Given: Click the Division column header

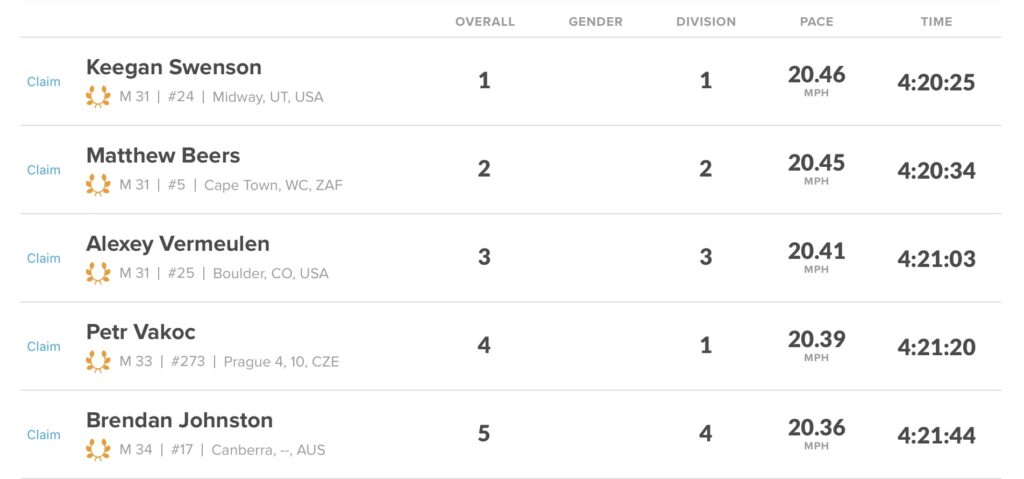Looking at the screenshot, I should (x=705, y=21).
